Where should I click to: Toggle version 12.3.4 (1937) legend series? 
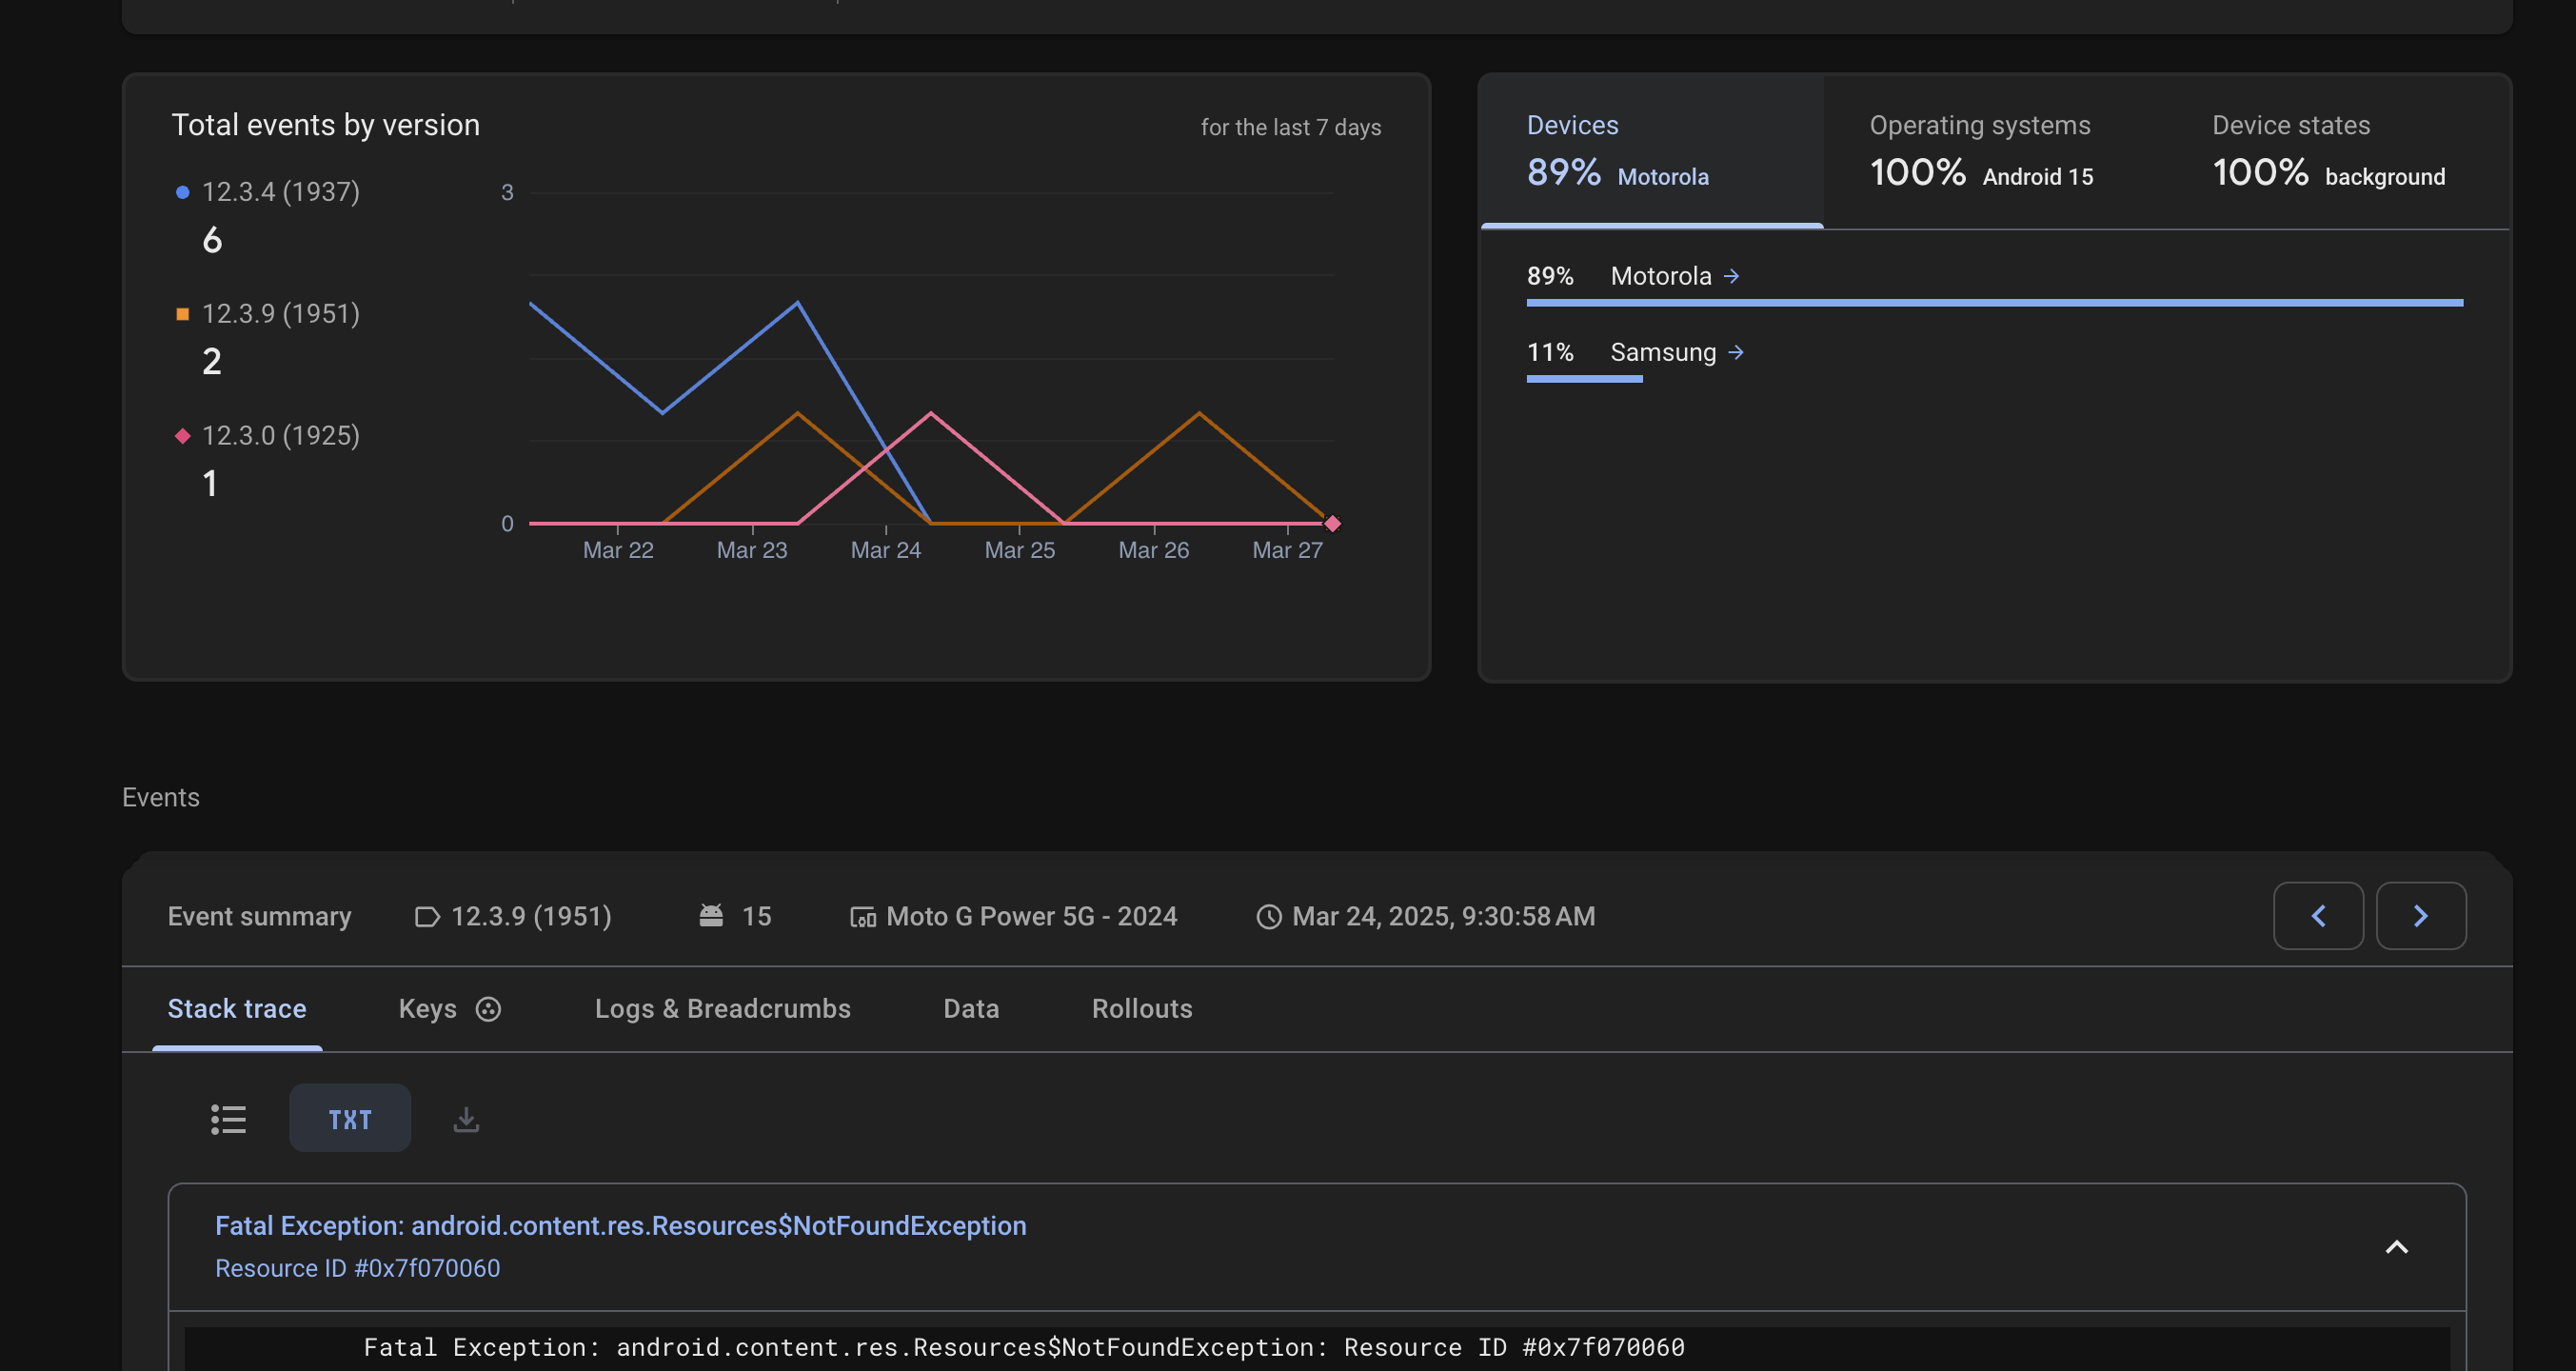click(x=280, y=192)
